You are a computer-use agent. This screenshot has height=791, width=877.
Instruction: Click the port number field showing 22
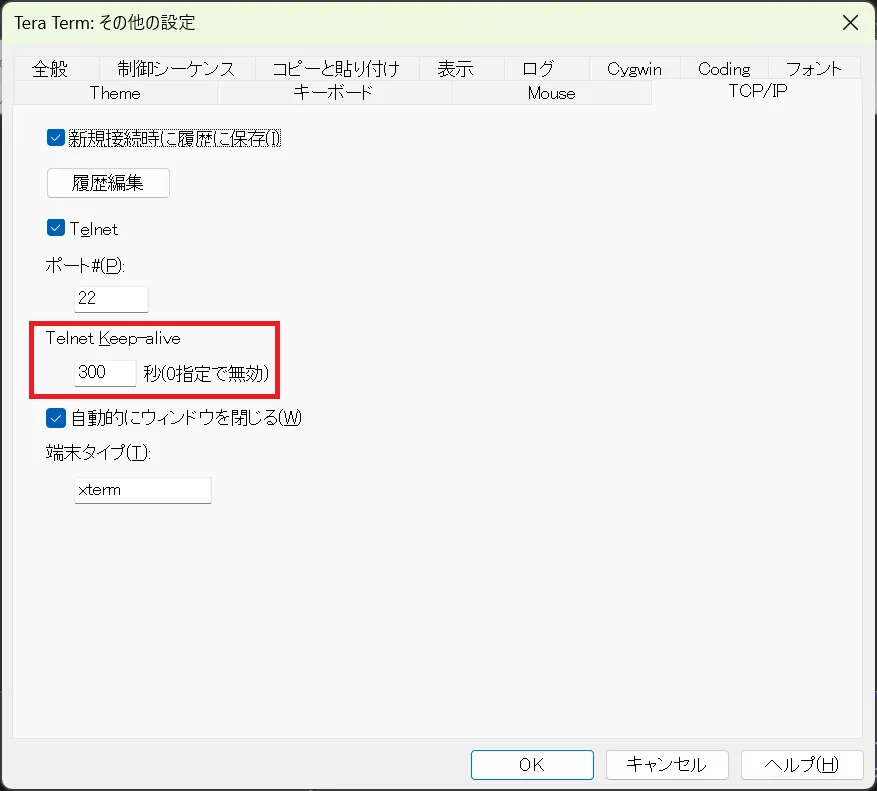click(111, 298)
